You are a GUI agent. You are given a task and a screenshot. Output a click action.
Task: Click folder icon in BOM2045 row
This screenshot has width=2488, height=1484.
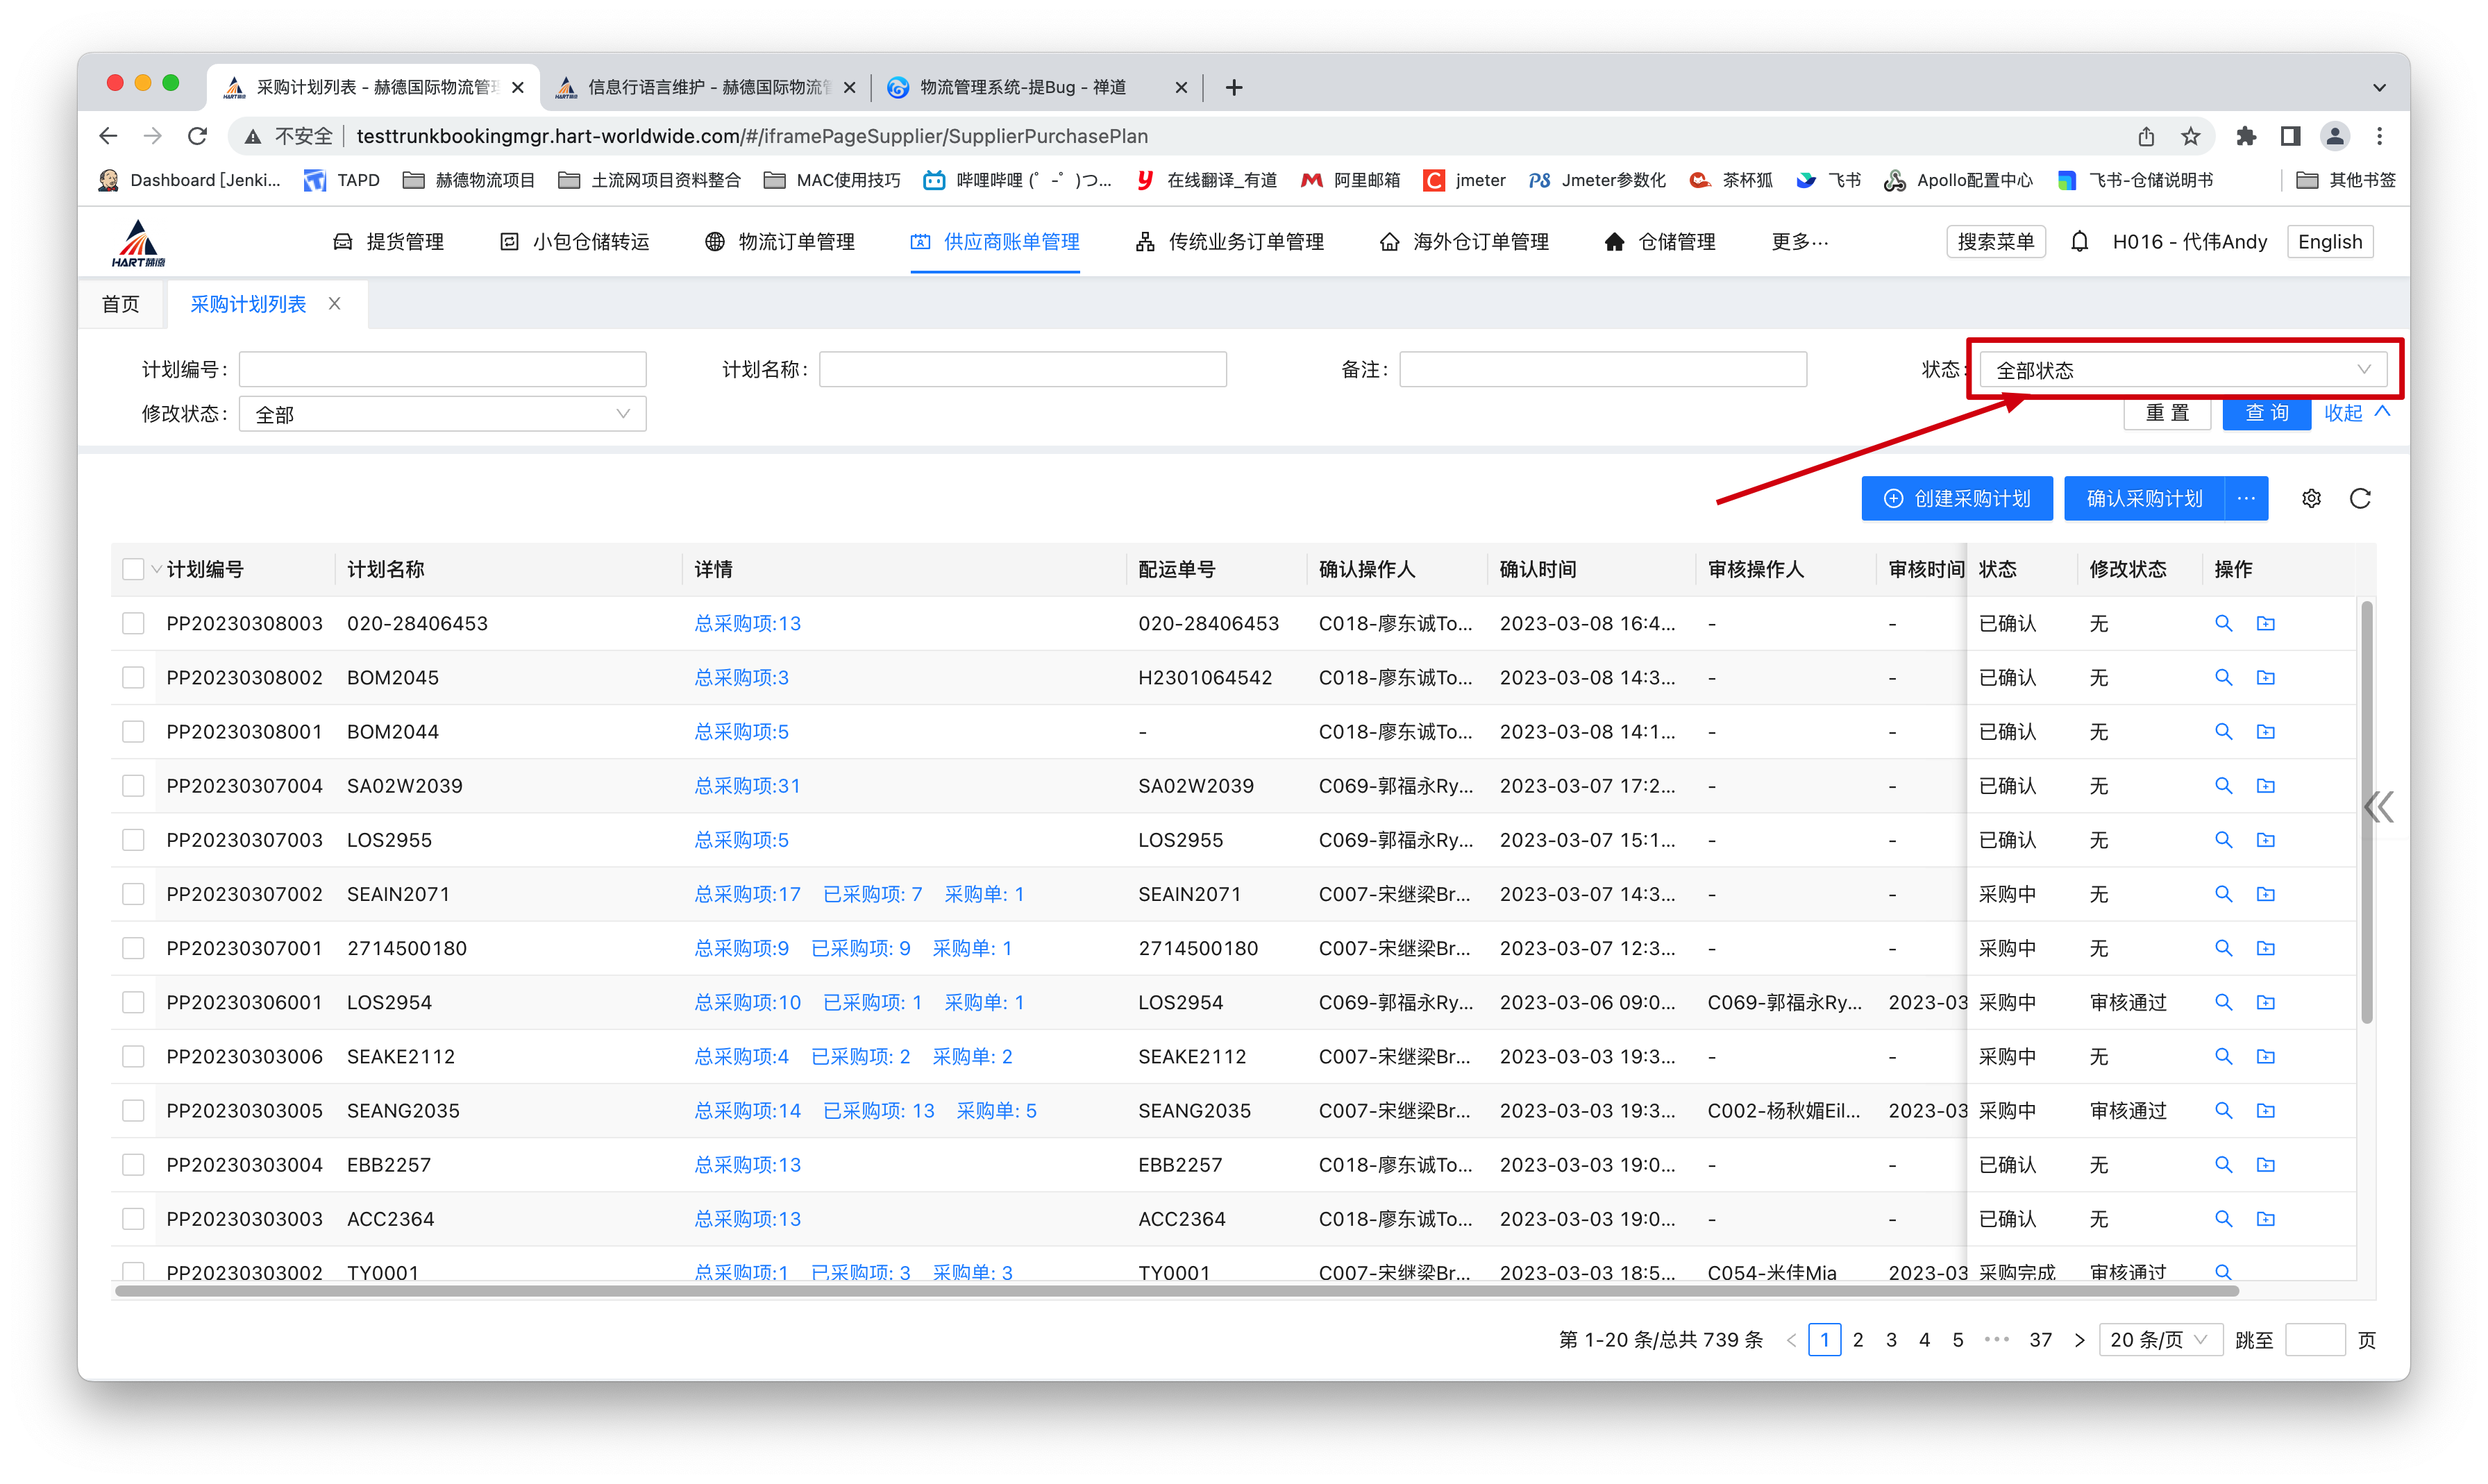[x=2266, y=678]
